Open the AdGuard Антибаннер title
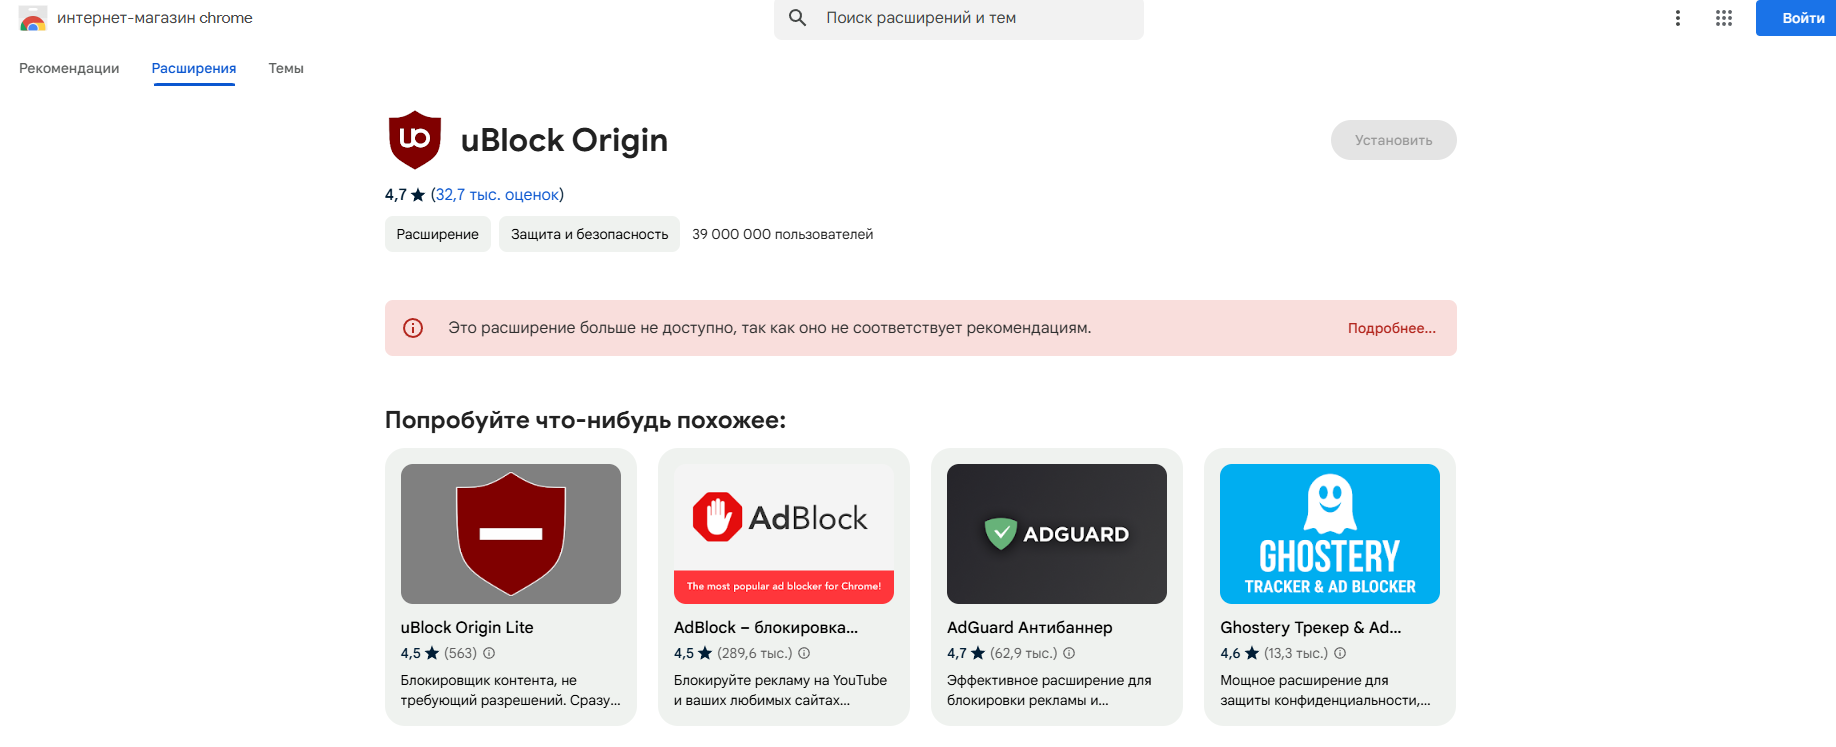This screenshot has height=747, width=1836. click(1030, 627)
